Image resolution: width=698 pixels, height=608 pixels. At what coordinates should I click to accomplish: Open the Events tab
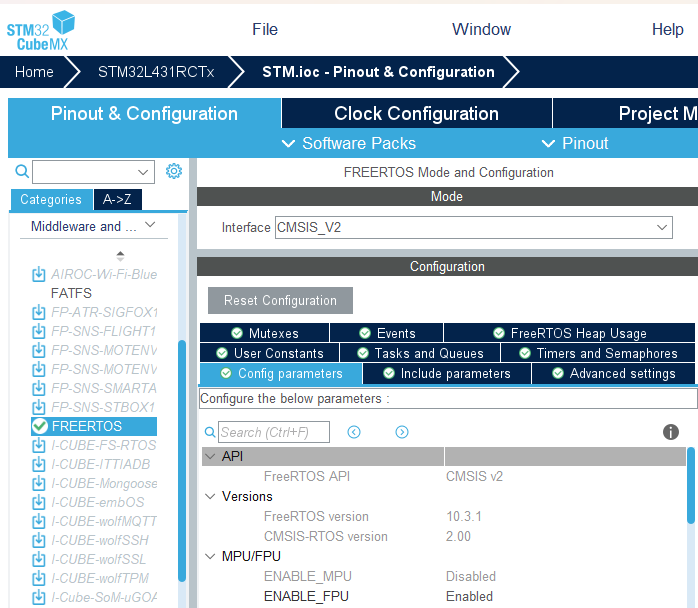tap(386, 333)
